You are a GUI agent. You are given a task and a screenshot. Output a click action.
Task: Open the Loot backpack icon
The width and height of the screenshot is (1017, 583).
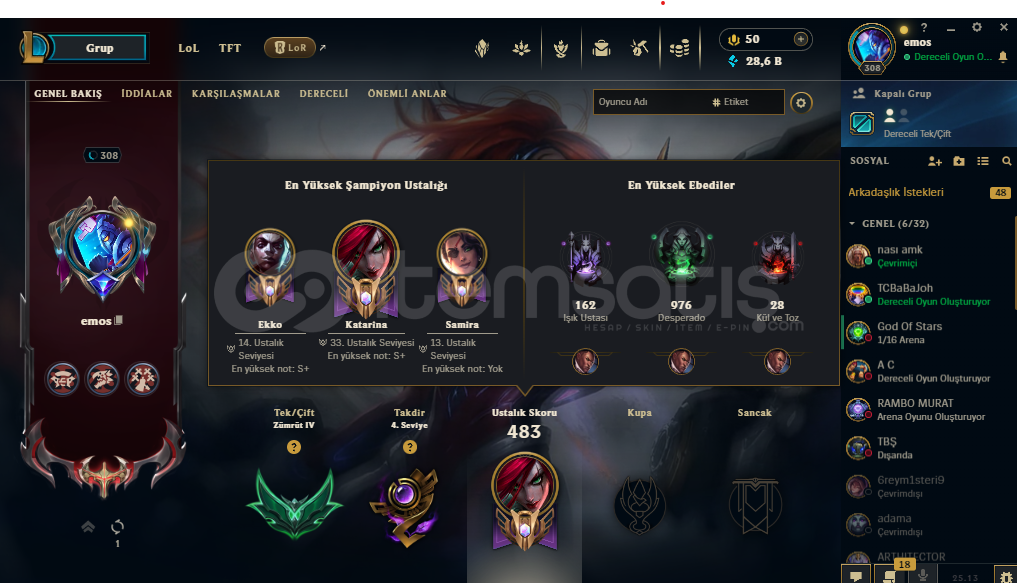(601, 48)
